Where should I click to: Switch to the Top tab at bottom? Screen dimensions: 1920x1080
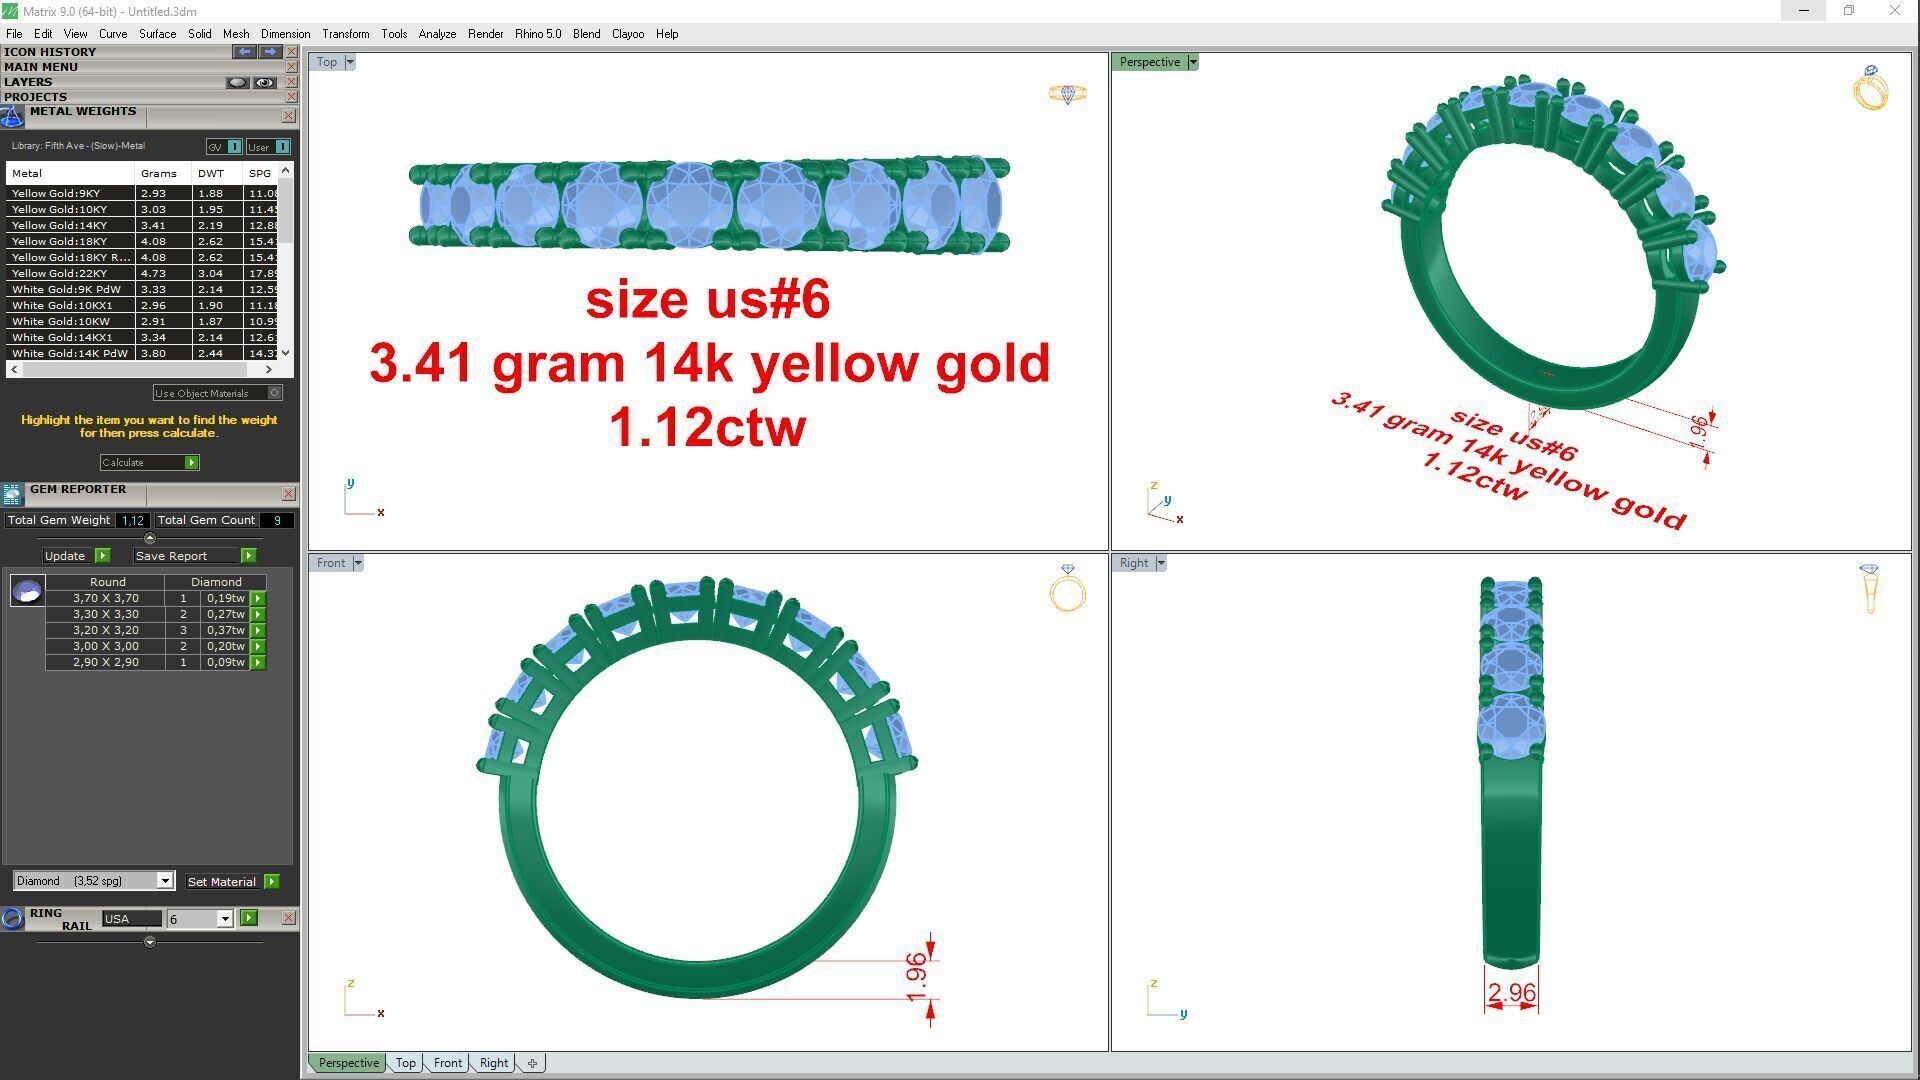[x=405, y=1063]
